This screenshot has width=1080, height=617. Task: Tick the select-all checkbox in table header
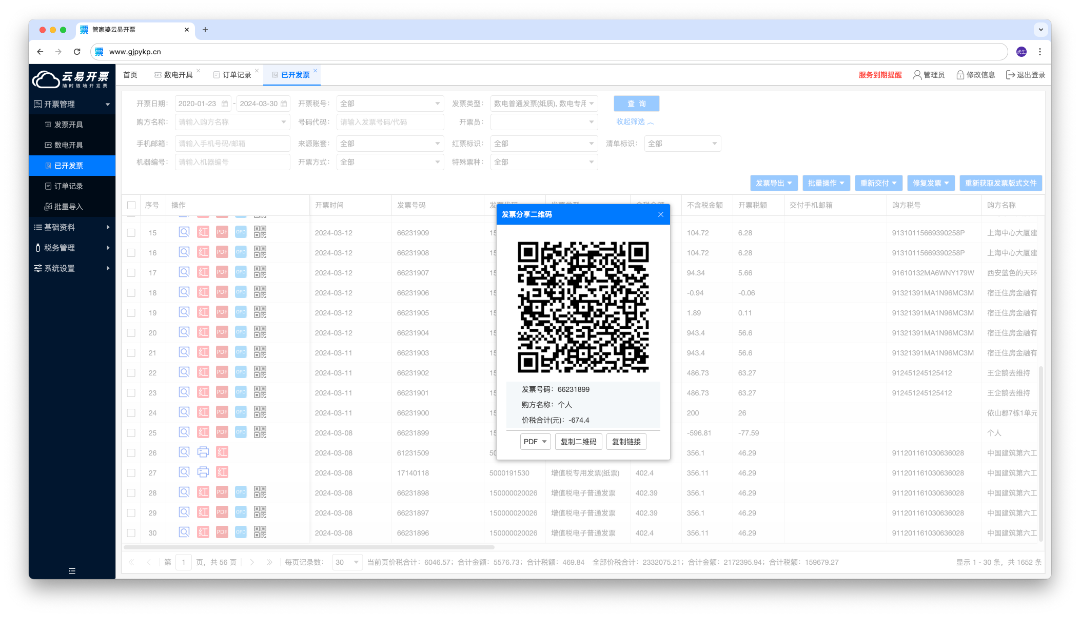tap(132, 205)
